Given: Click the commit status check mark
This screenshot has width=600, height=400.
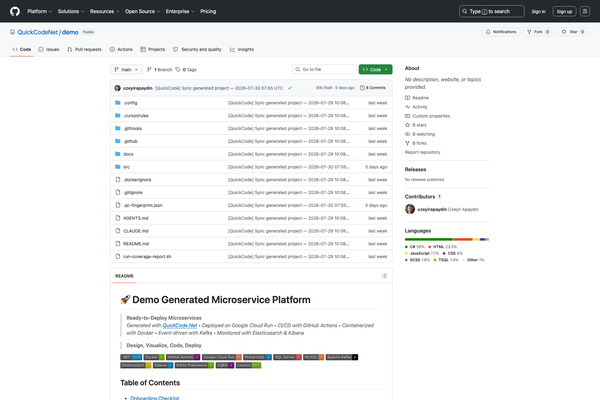Looking at the screenshot, I should (290, 88).
